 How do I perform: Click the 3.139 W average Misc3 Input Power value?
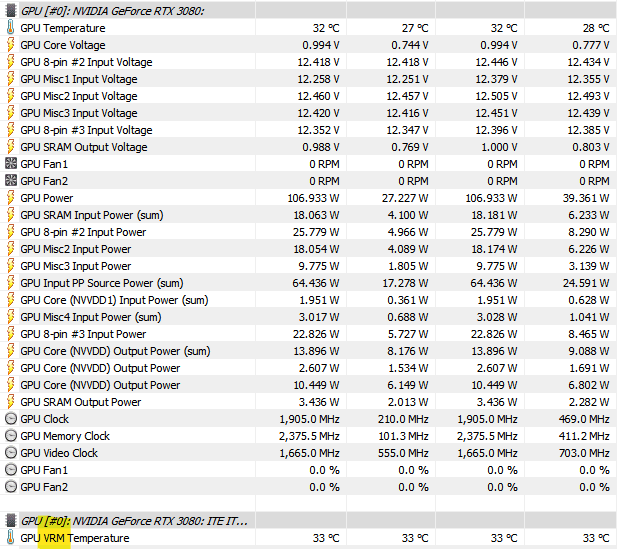(x=589, y=266)
